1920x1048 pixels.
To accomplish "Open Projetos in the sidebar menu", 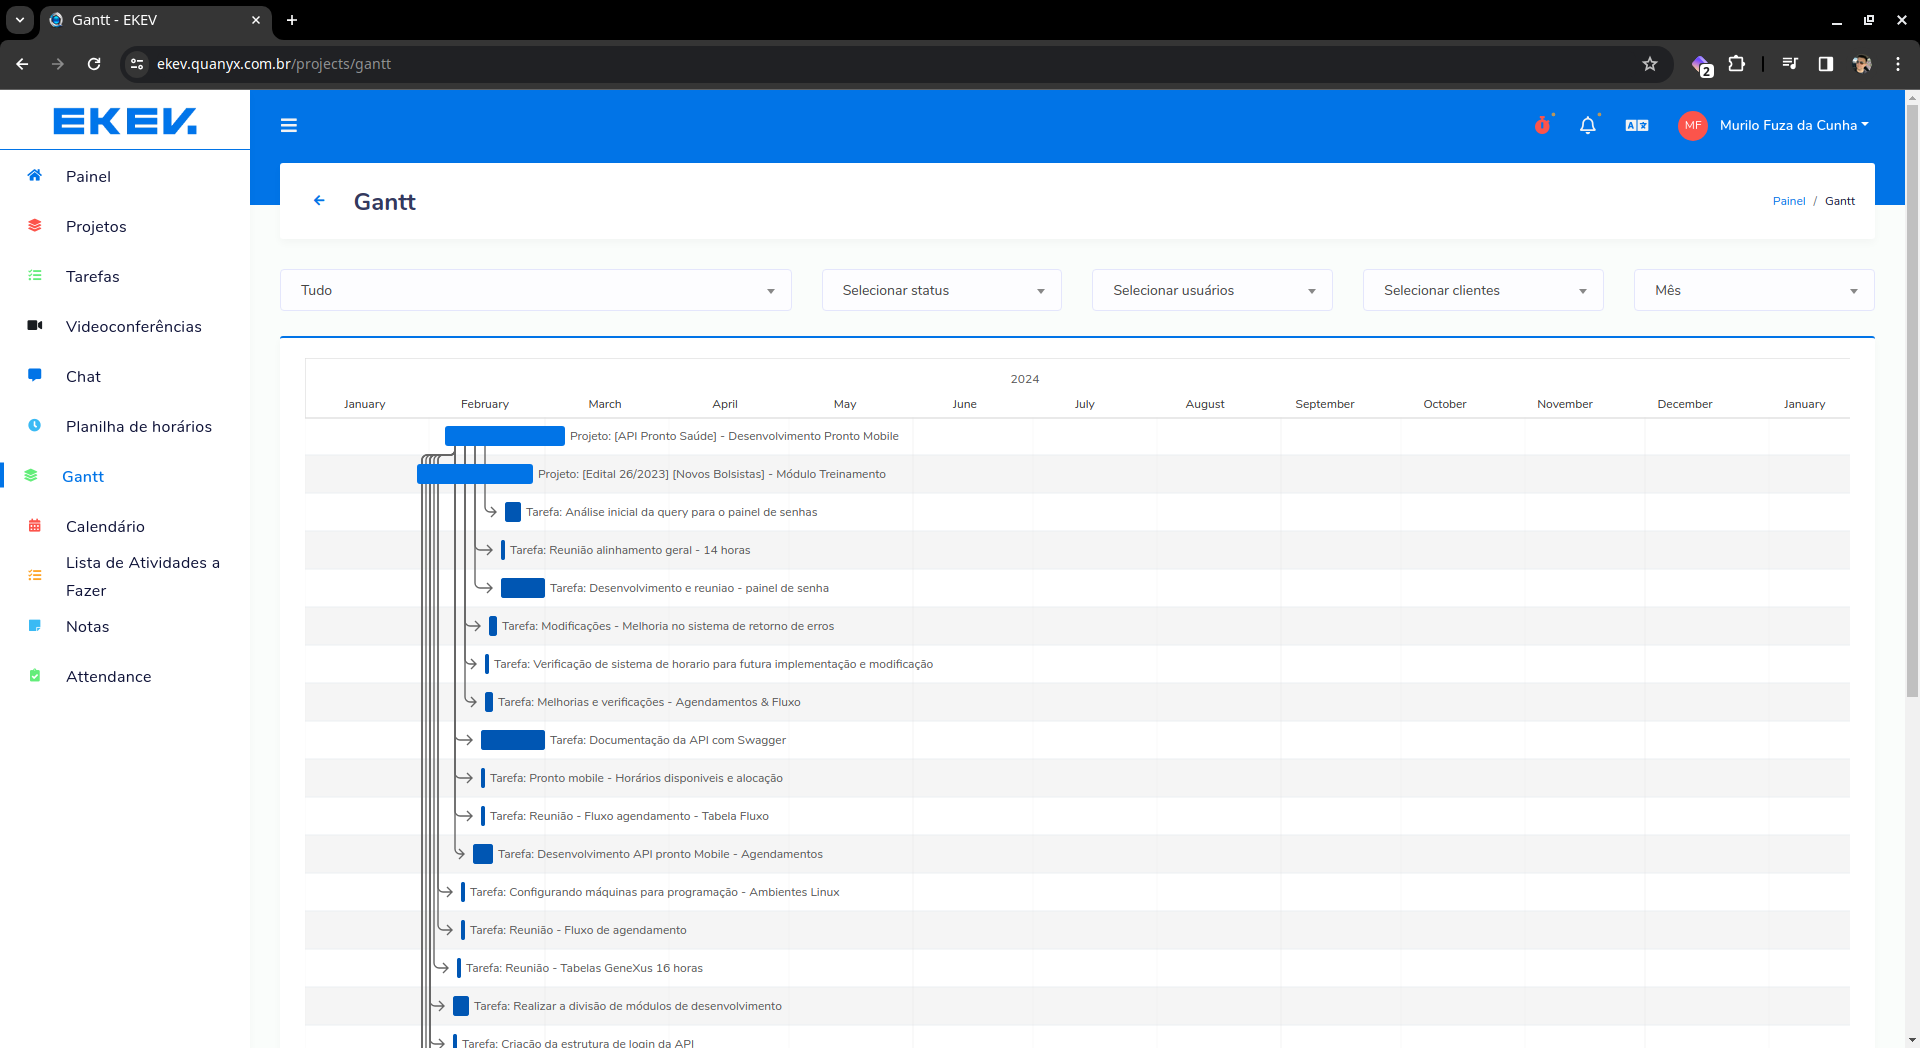I will 96,226.
